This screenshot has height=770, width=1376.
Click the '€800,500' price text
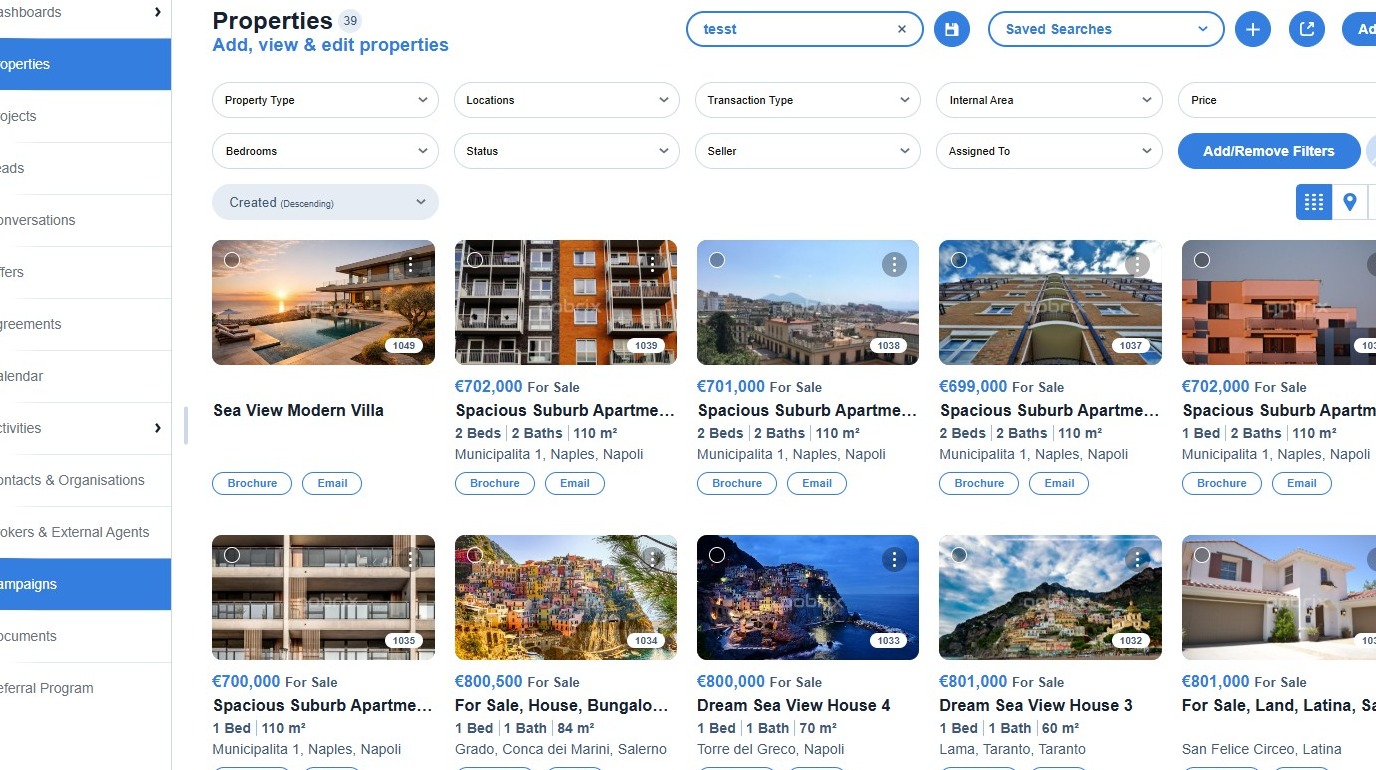[x=489, y=682]
